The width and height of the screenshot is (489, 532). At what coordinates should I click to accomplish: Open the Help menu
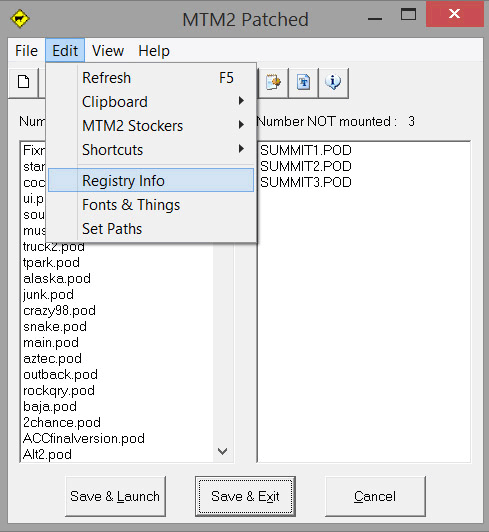point(154,51)
